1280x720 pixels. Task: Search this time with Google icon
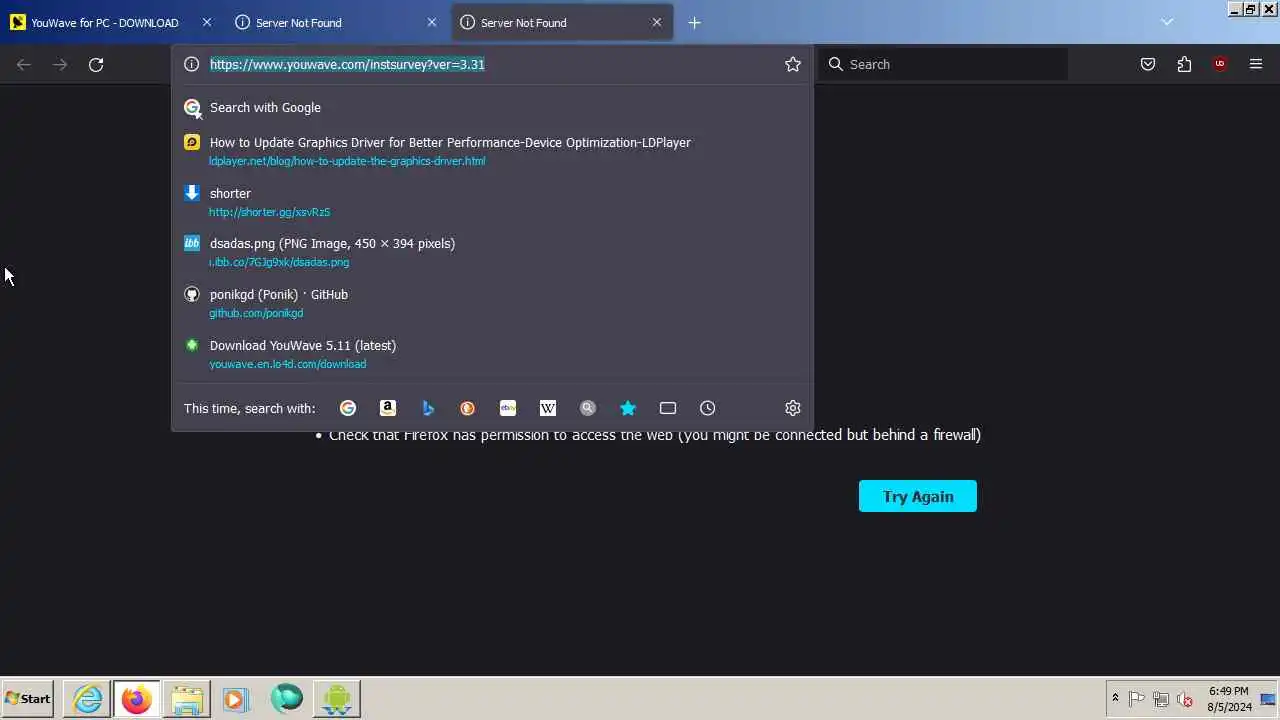348,408
